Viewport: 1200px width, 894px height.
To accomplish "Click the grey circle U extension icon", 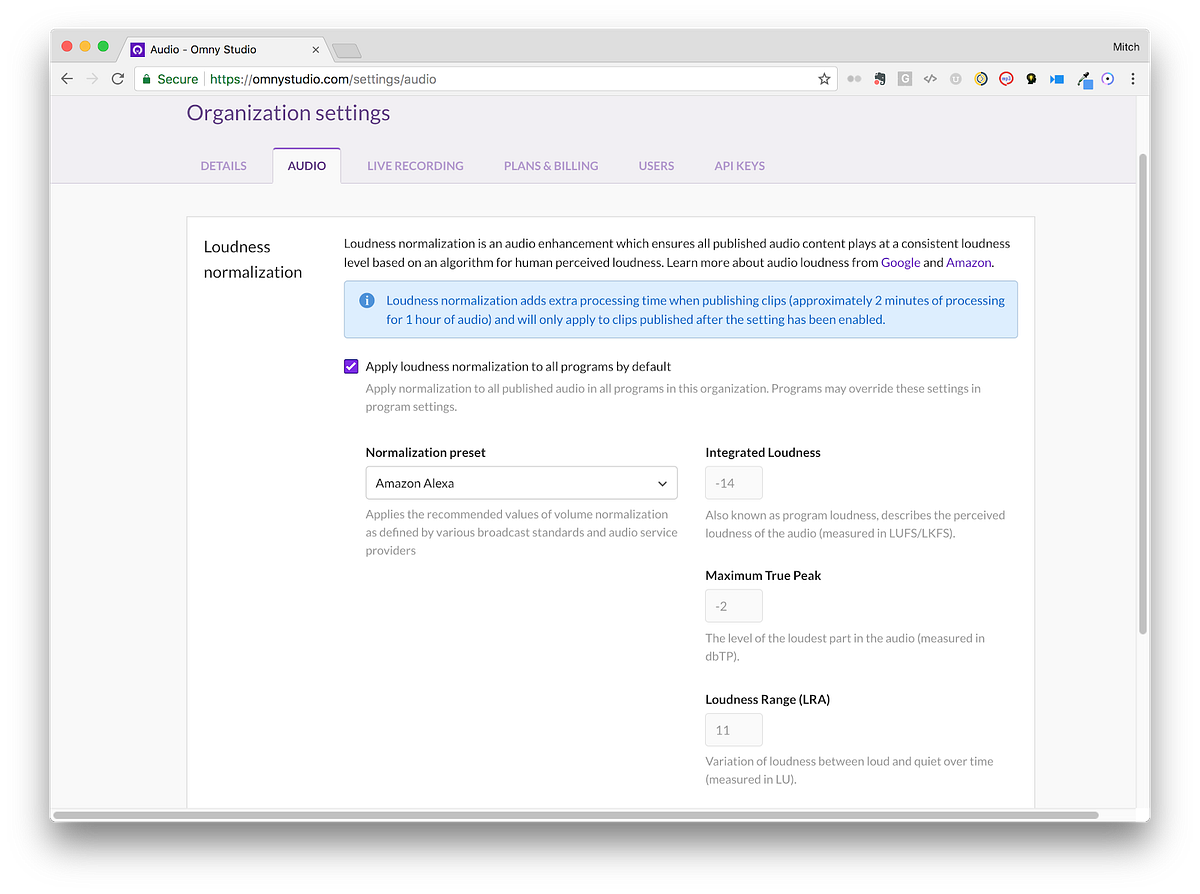I will pos(956,79).
